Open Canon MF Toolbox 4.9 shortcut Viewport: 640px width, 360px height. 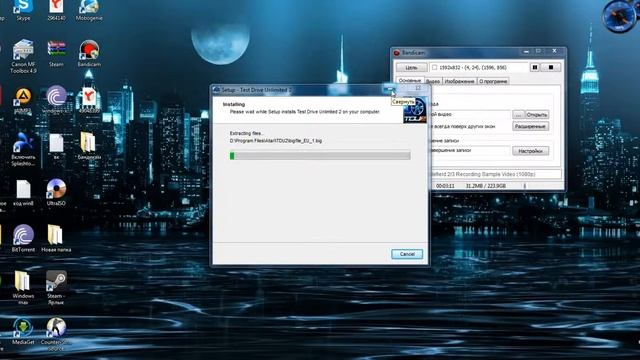point(23,56)
